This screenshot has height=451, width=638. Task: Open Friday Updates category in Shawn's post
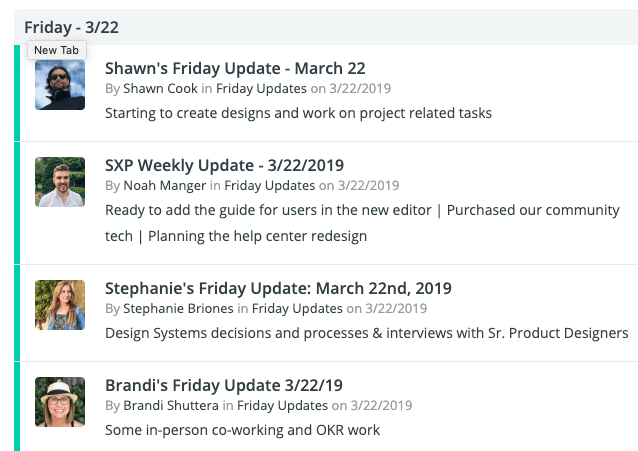point(261,88)
